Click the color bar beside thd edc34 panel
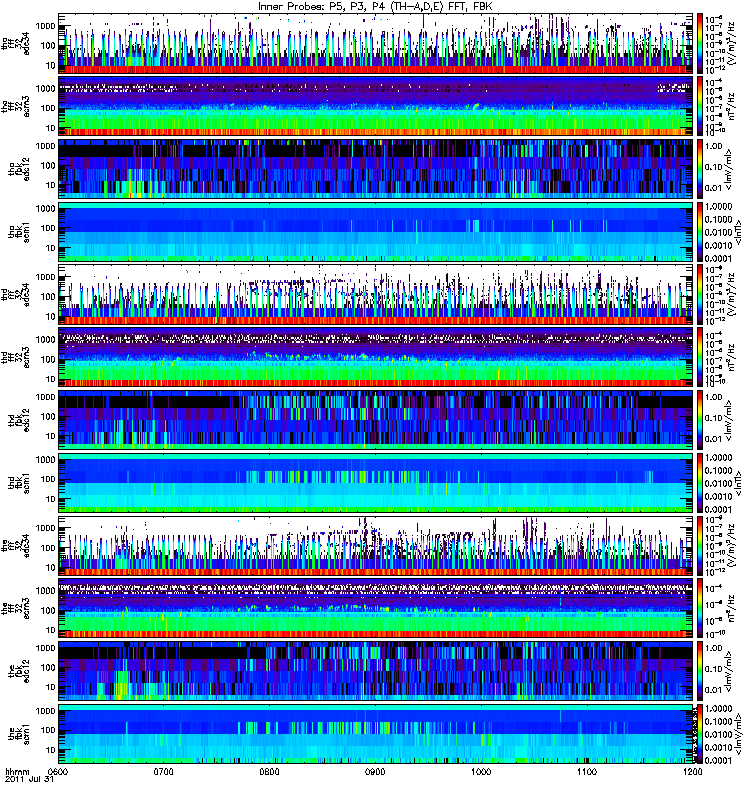The image size is (750, 800). (700, 294)
